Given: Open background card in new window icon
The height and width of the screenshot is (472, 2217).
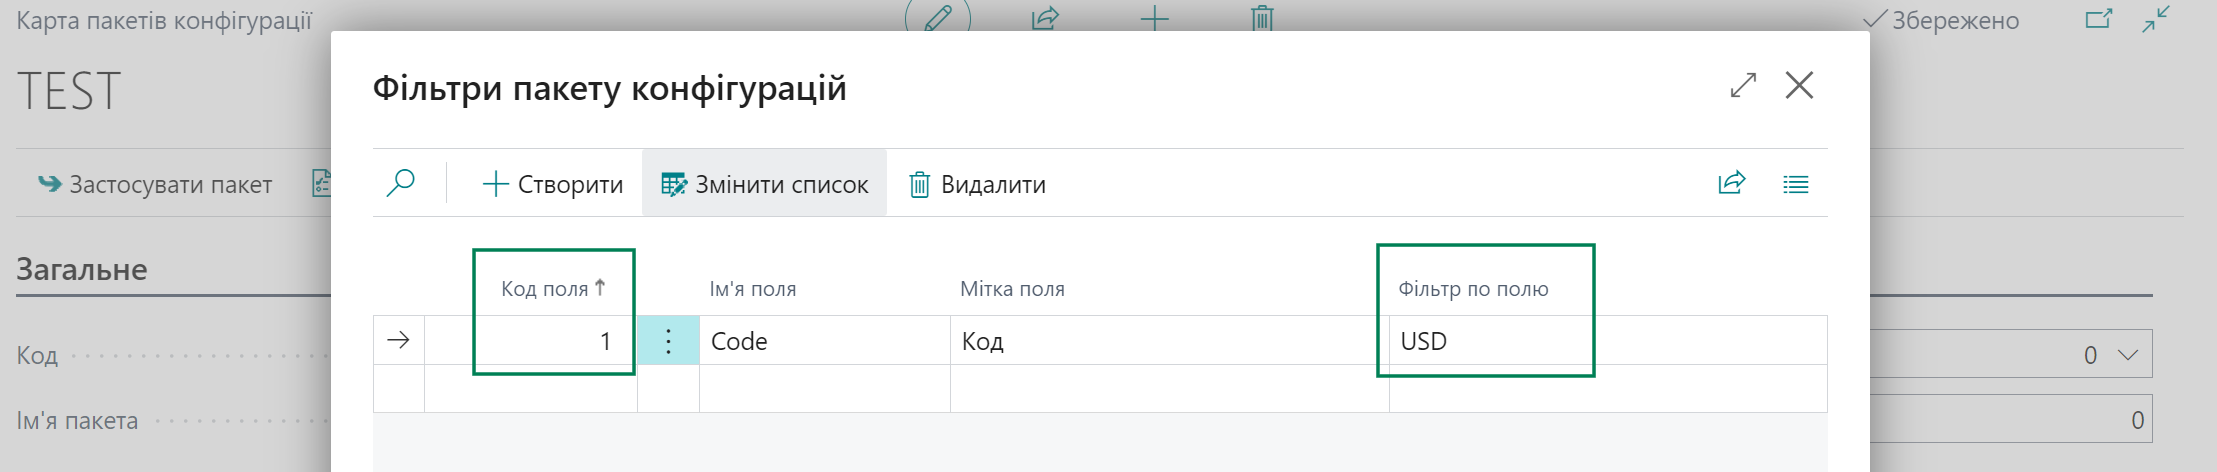Looking at the screenshot, I should [2098, 19].
